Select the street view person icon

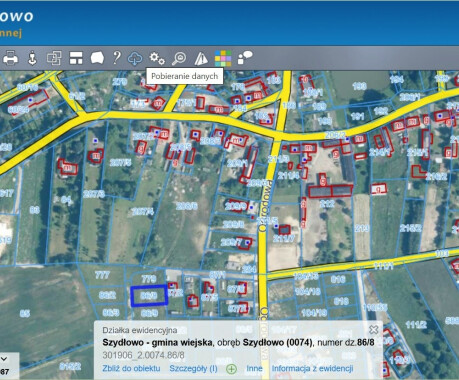point(32,58)
